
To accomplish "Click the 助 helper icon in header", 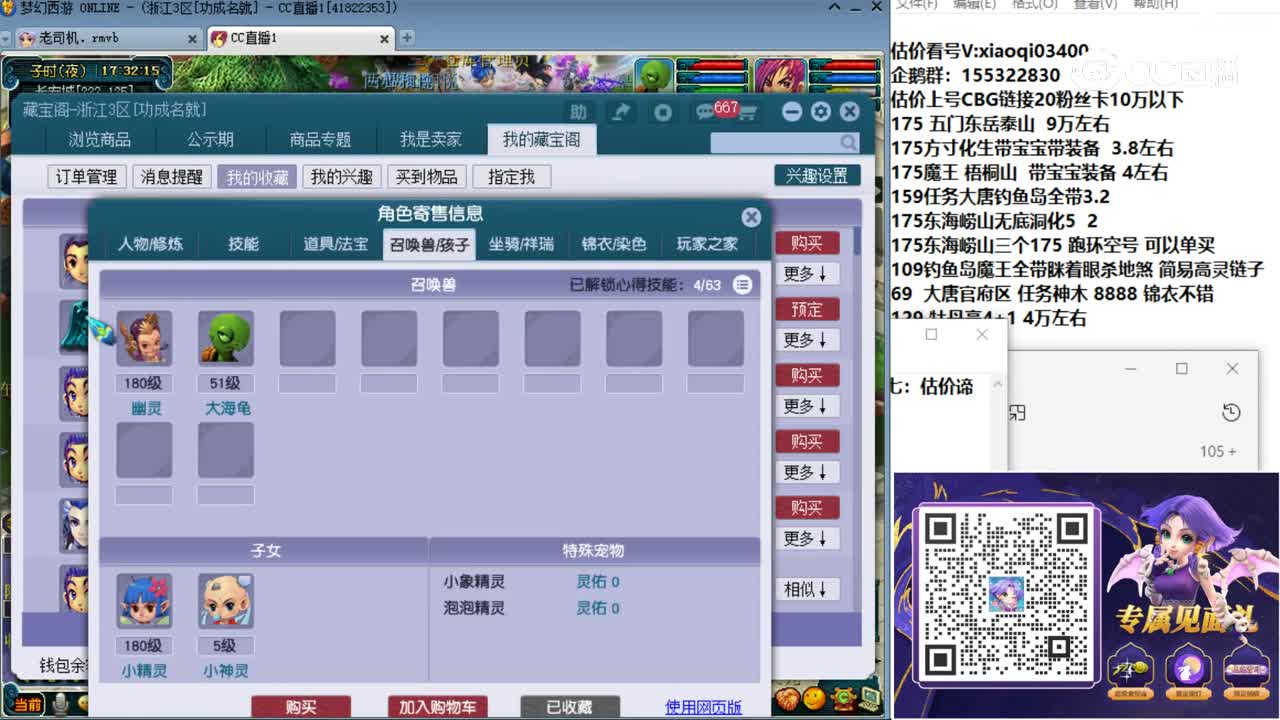I will pyautogui.click(x=578, y=112).
